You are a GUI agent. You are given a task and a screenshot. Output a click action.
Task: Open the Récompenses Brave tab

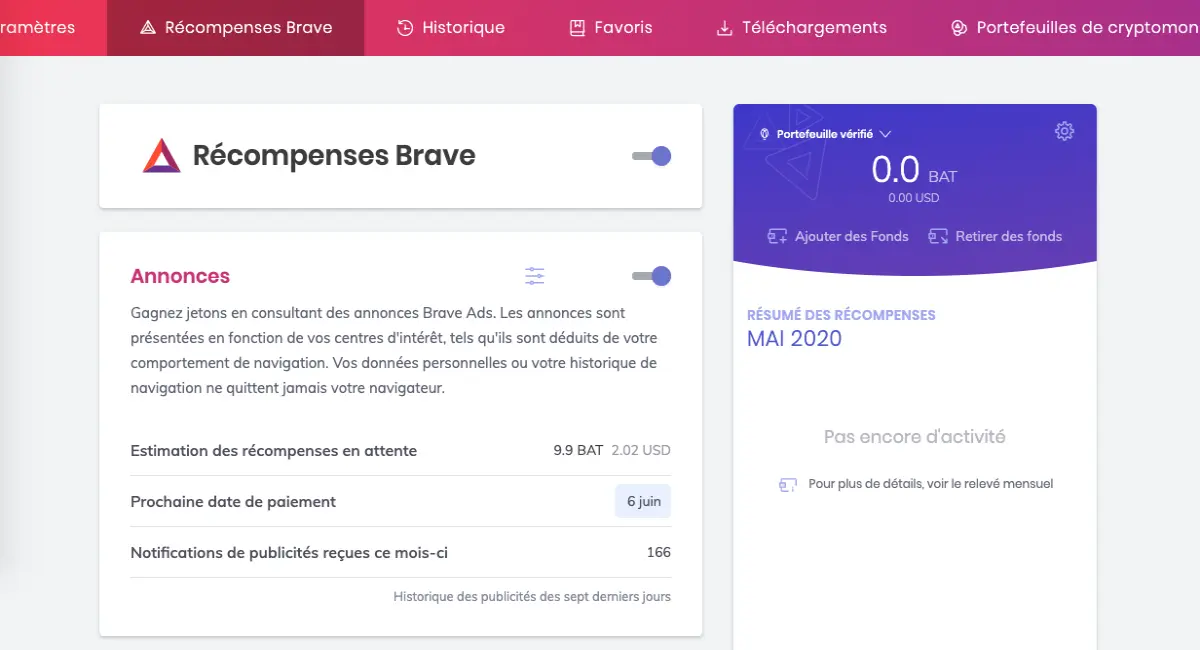point(236,28)
